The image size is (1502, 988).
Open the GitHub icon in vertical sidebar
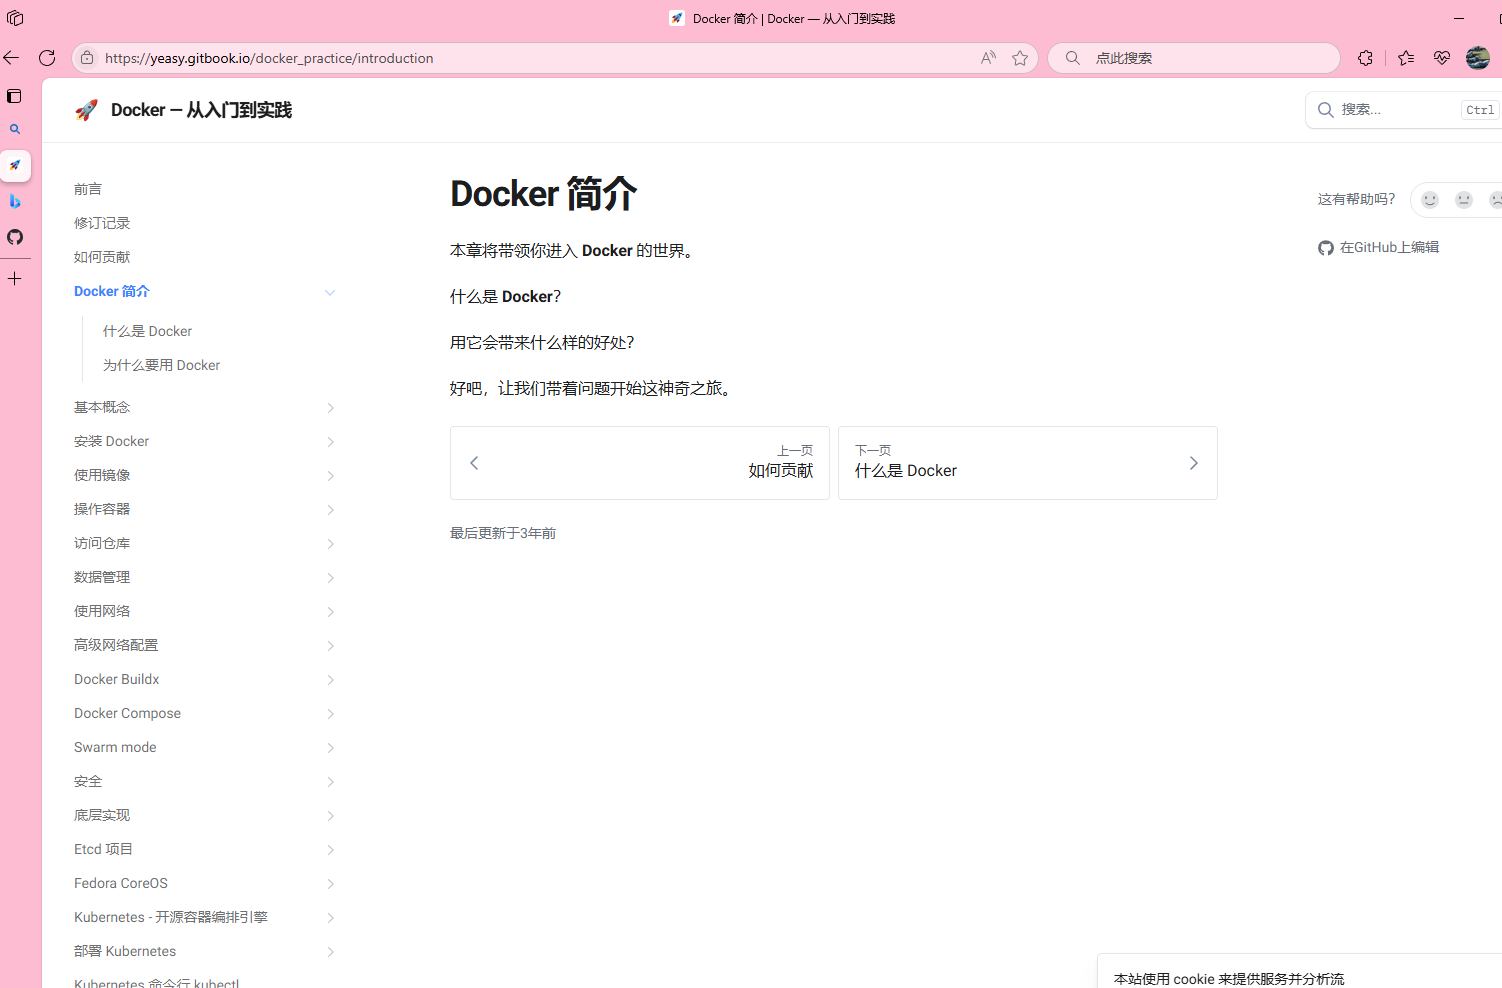tap(15, 237)
